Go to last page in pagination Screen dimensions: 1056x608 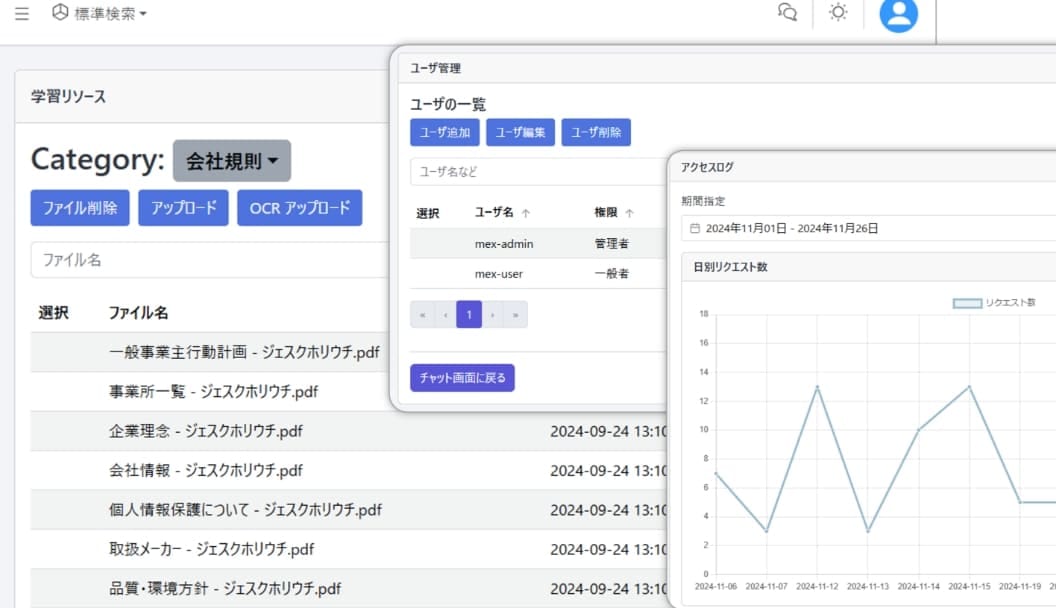point(515,314)
